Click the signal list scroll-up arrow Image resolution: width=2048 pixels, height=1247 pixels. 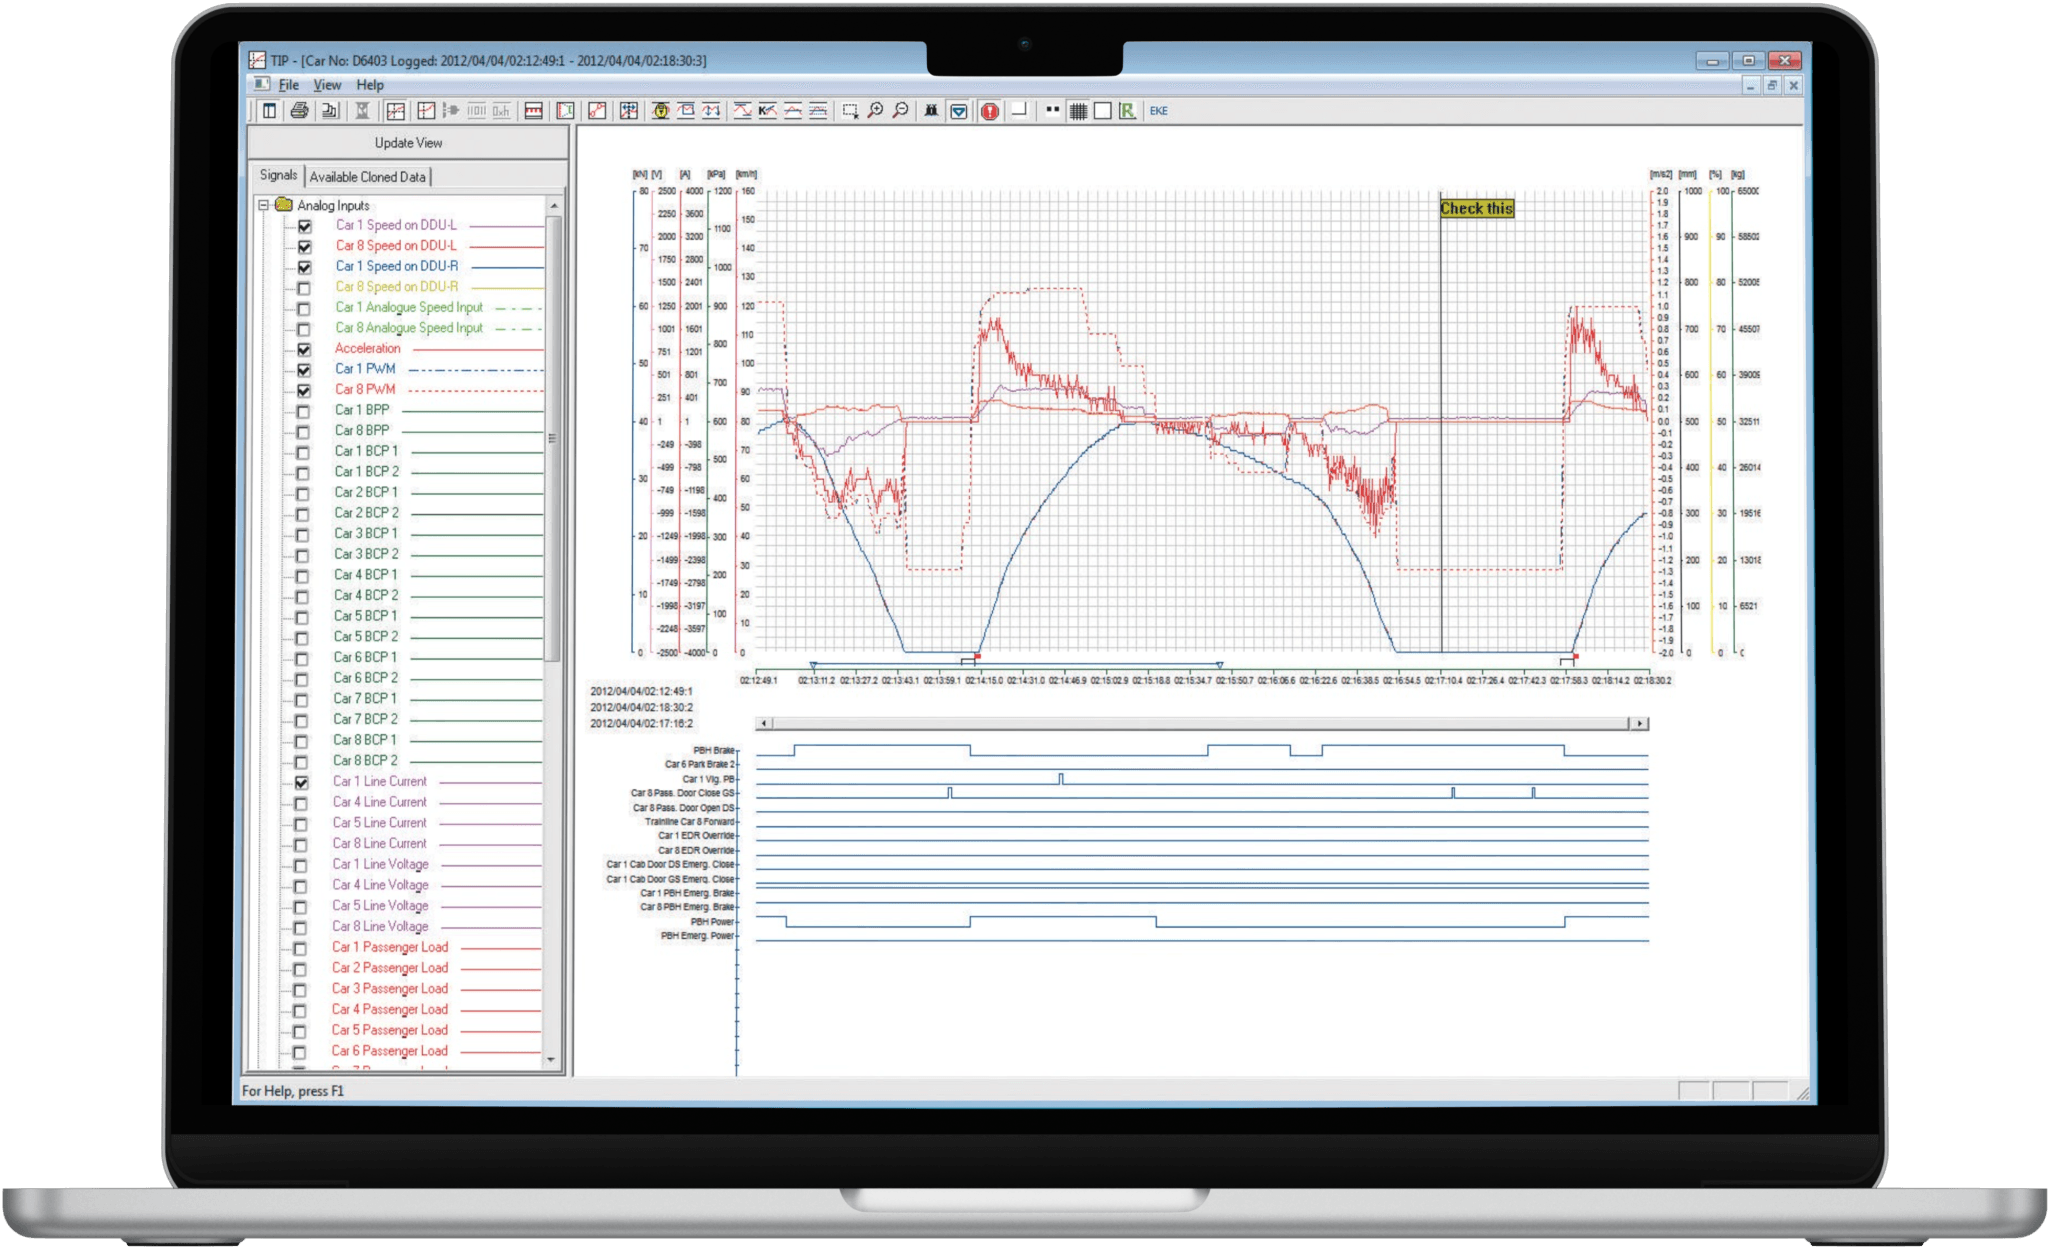[x=554, y=205]
